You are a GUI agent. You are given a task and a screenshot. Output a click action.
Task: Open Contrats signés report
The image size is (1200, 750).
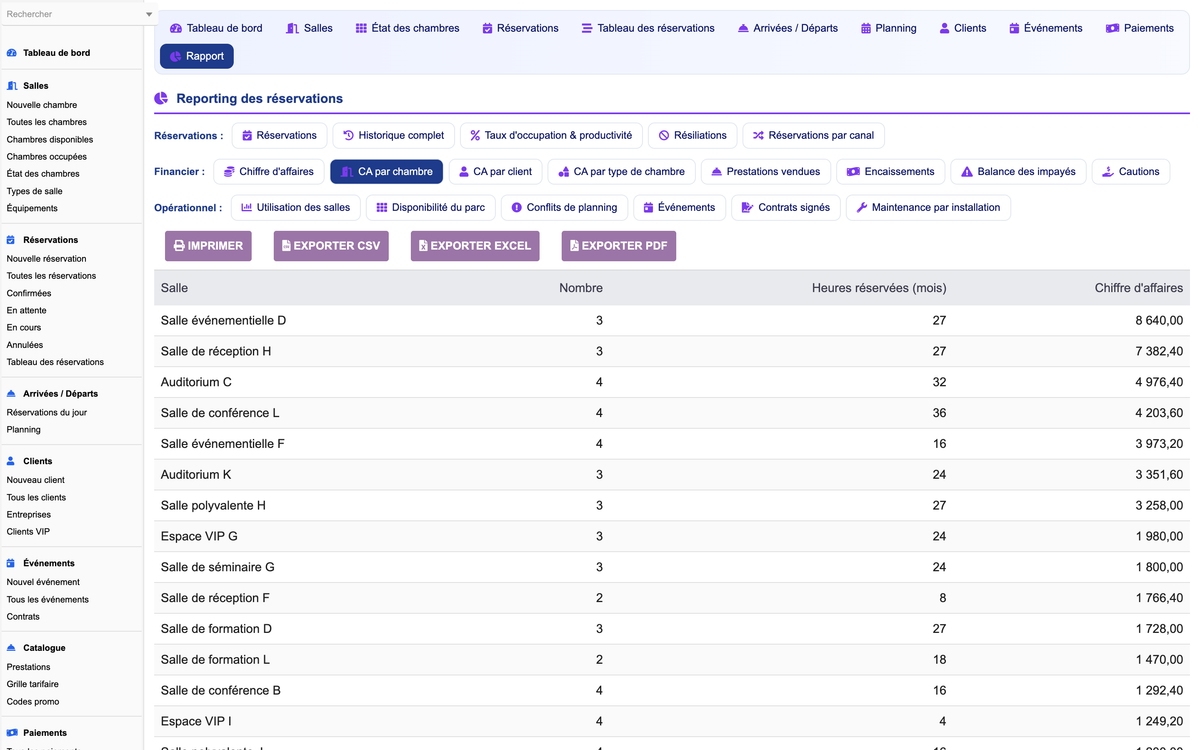pyautogui.click(x=785, y=207)
